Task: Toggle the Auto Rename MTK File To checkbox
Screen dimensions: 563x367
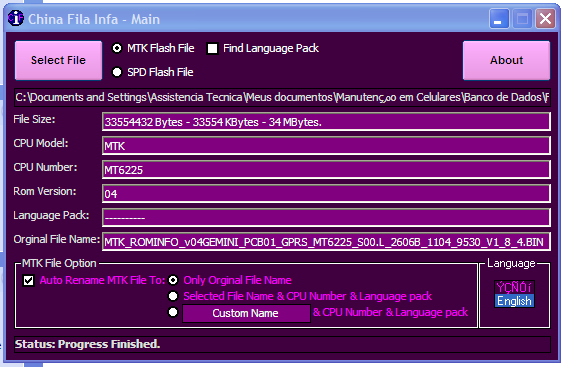Action: click(28, 280)
